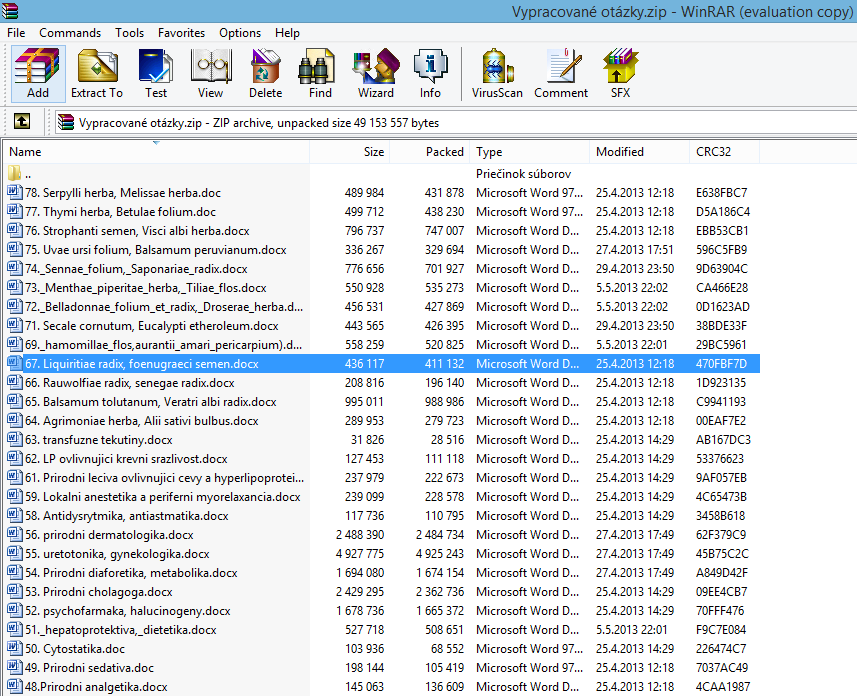Select 75. Uvae ursi folium, Balsamum peruvianum.docx

coord(381,250)
